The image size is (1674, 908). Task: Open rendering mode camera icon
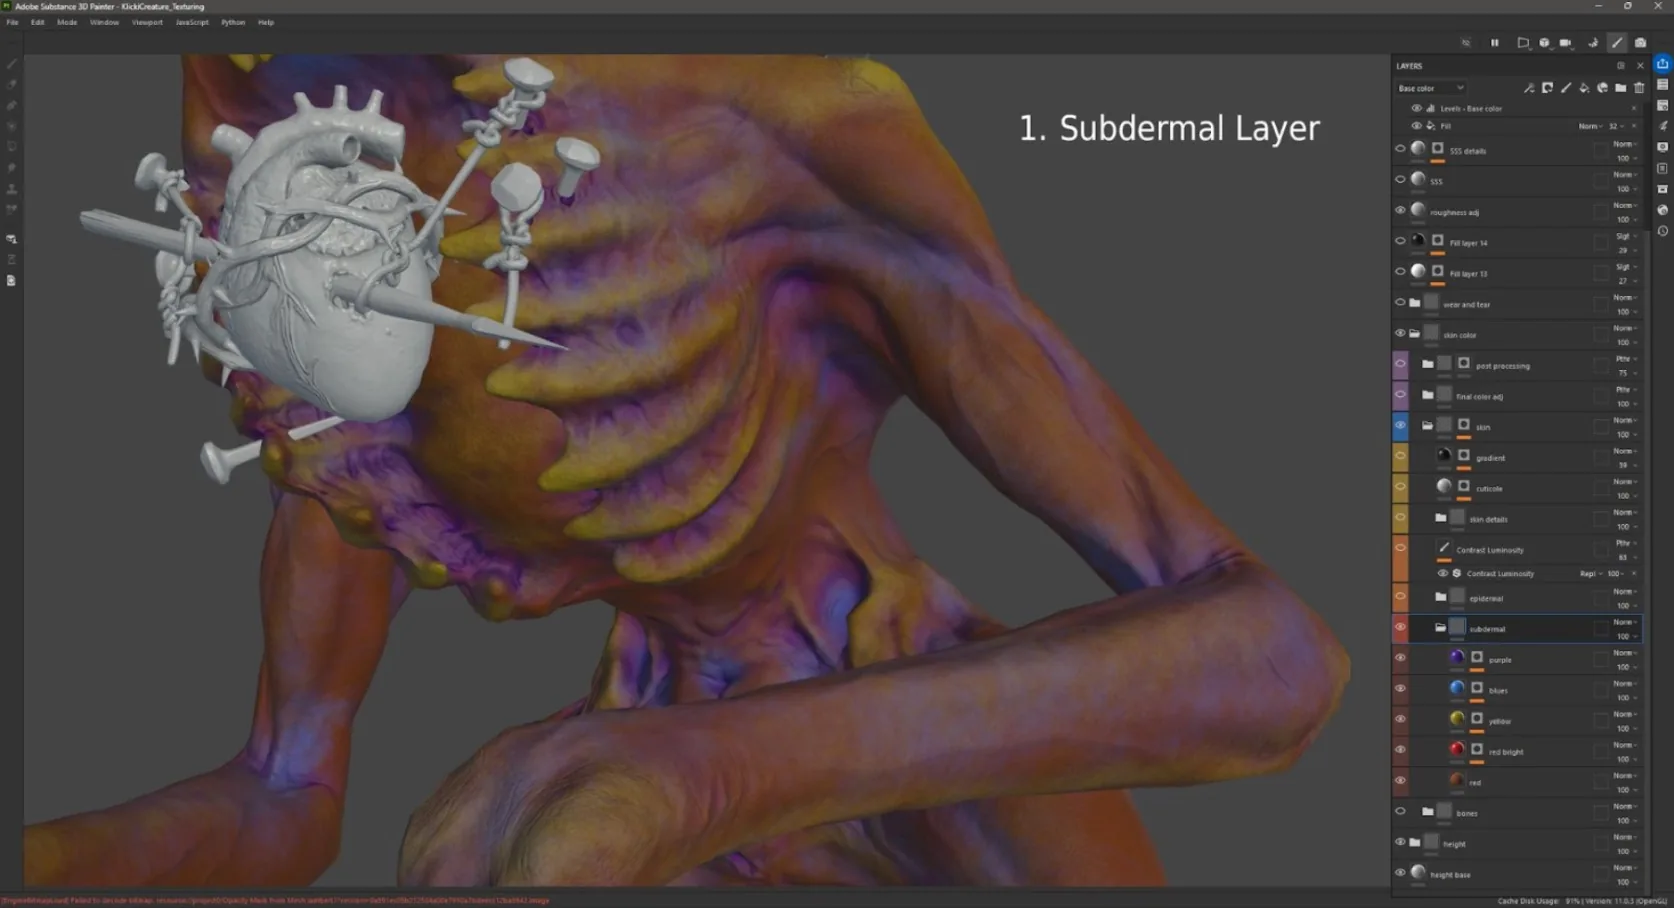coord(1641,43)
